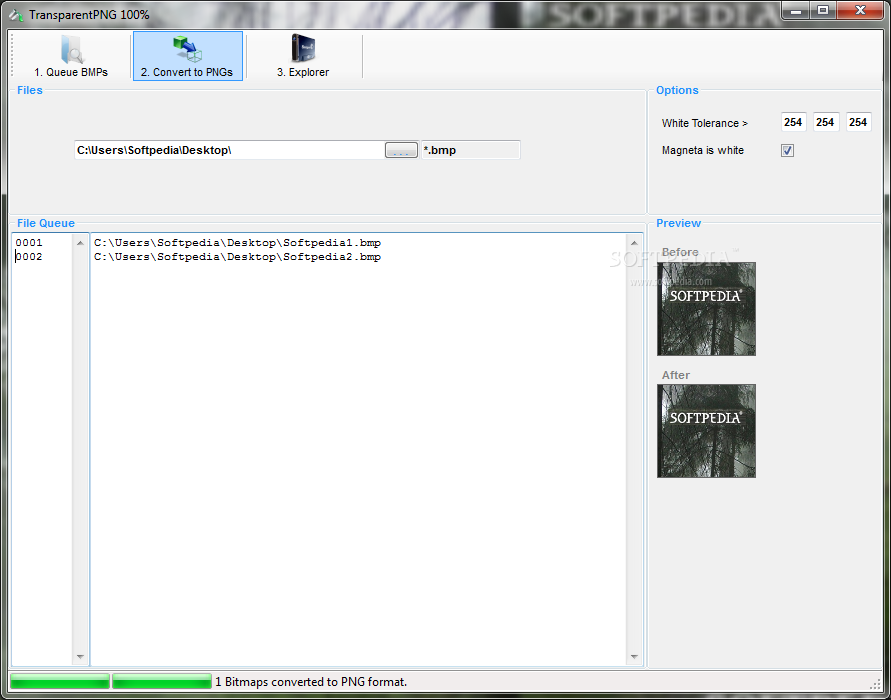Click the After preview thumbnail
891x700 pixels.
point(706,431)
